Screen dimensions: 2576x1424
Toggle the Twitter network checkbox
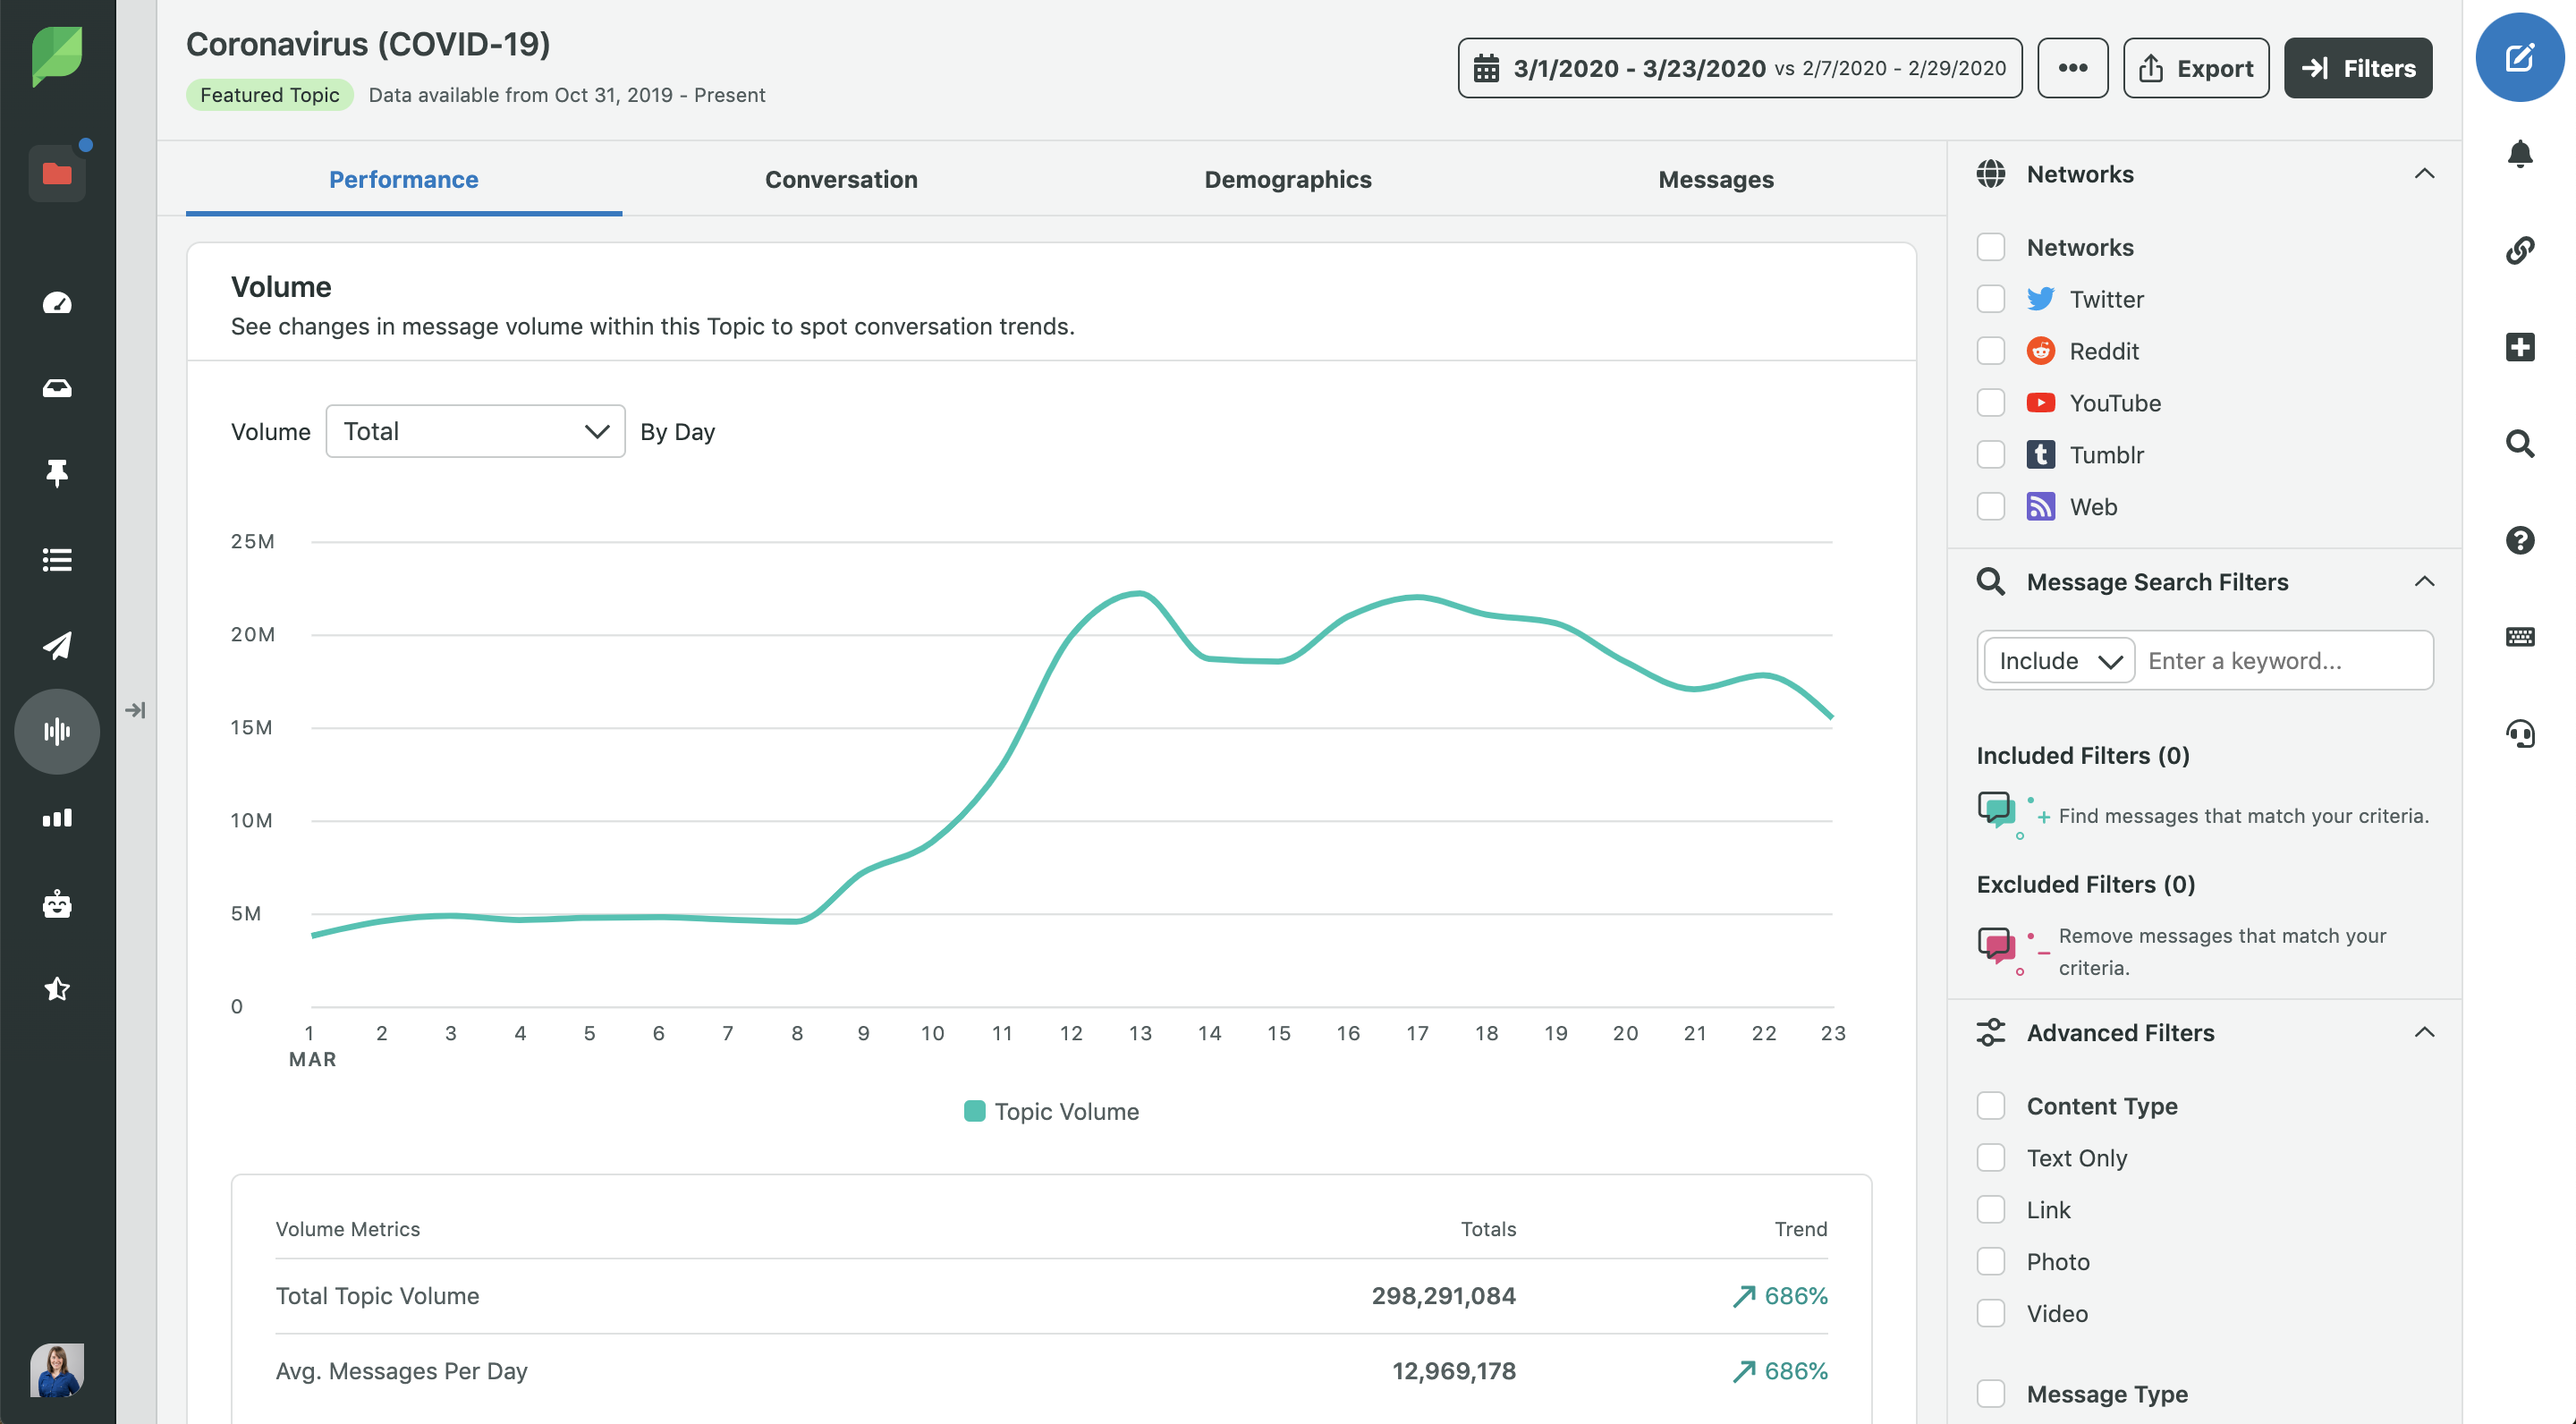click(x=1990, y=298)
